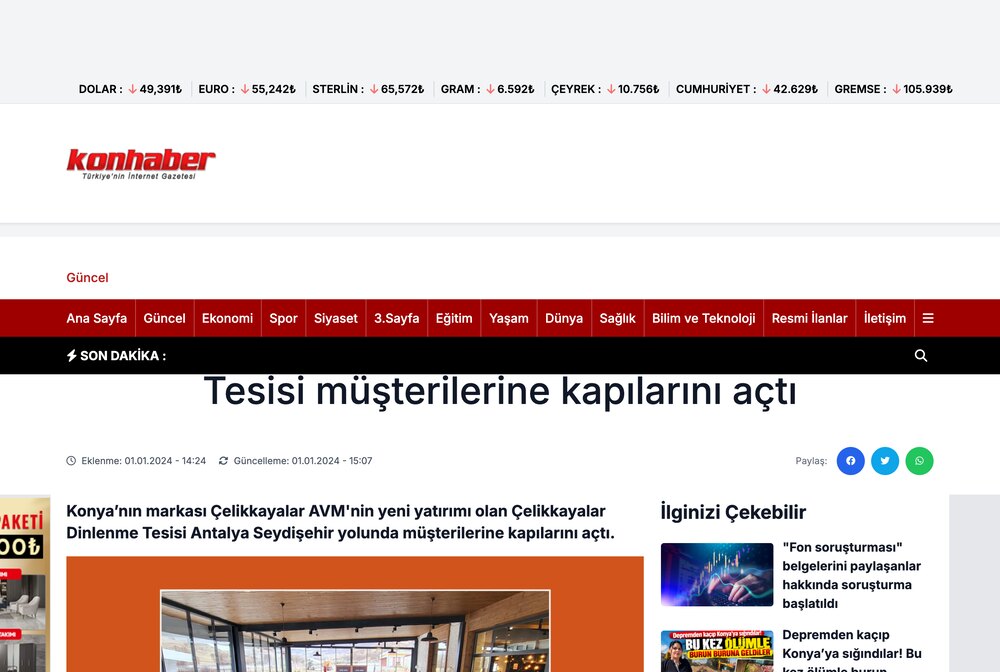Click the ÇEYREK gold price
The image size is (1000, 672).
pos(605,89)
